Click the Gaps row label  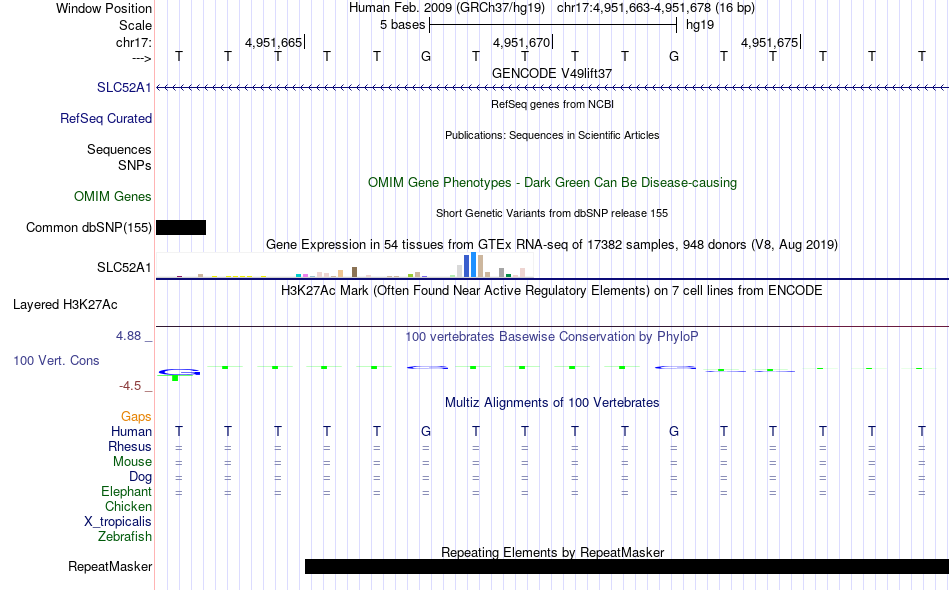136,416
